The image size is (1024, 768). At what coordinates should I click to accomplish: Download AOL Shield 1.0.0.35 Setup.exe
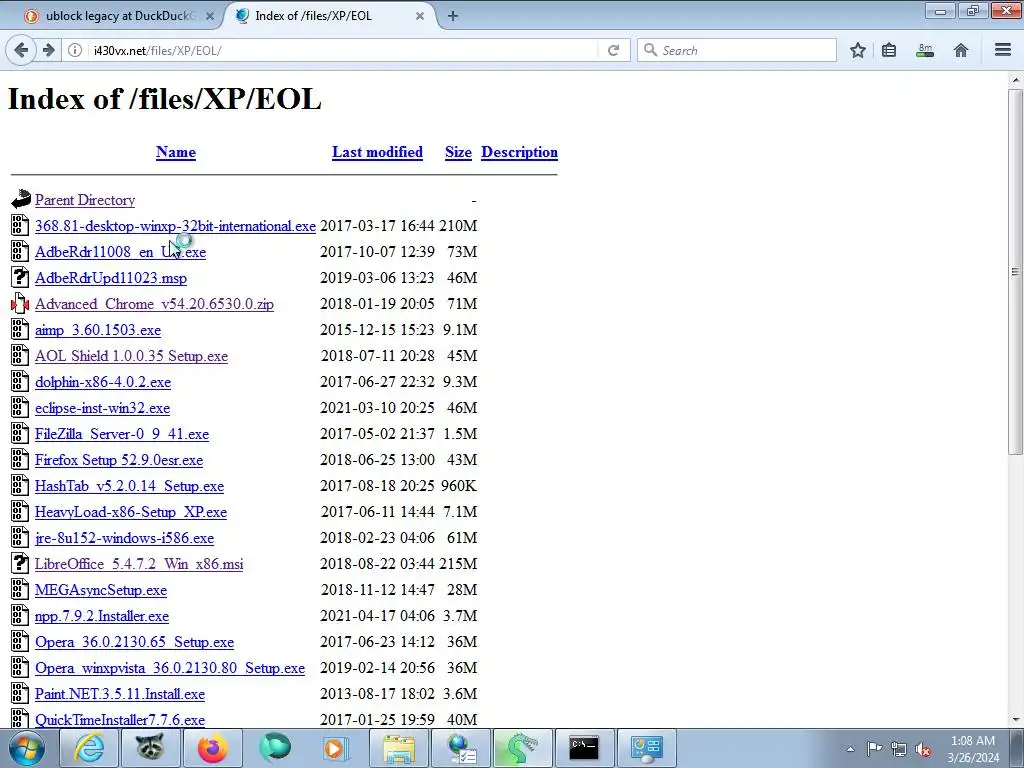coord(131,356)
